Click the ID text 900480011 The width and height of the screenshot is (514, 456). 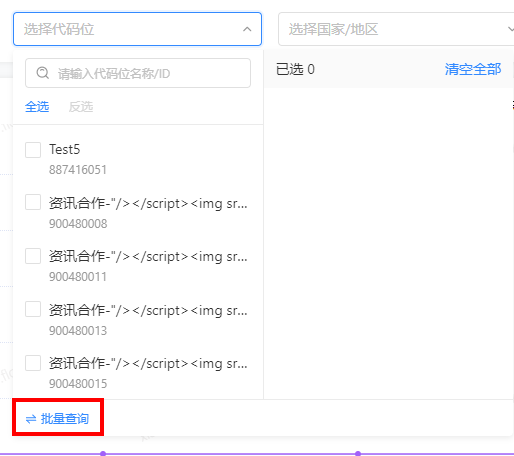[x=78, y=277]
